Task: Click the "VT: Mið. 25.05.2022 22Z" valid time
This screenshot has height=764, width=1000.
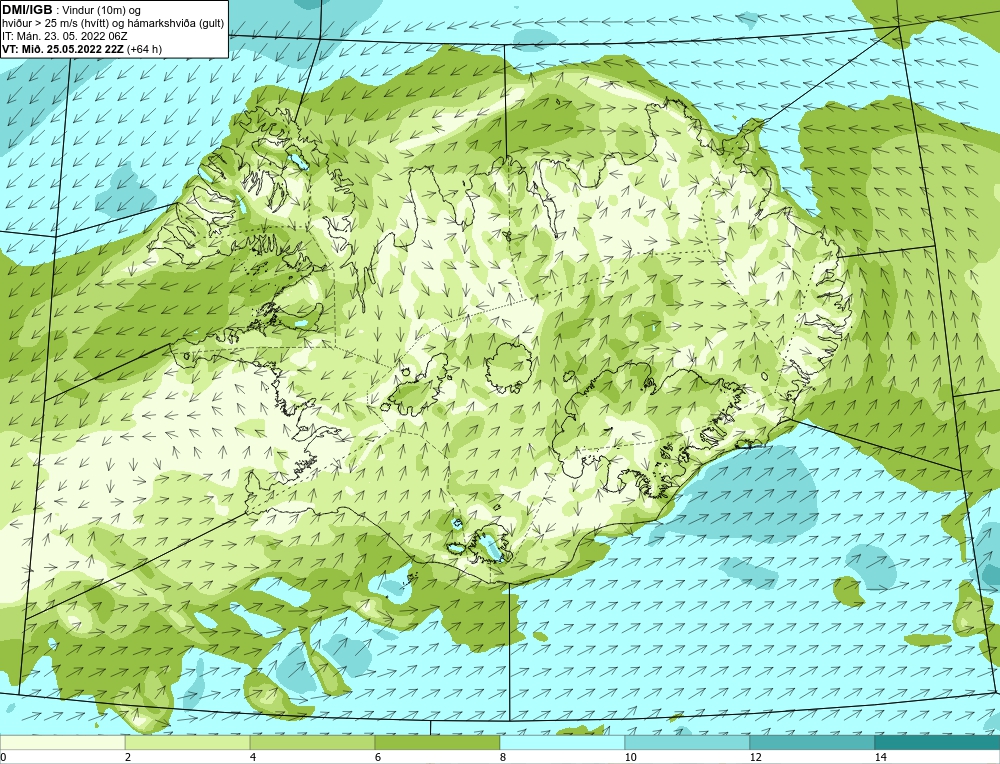Action: (x=62, y=49)
